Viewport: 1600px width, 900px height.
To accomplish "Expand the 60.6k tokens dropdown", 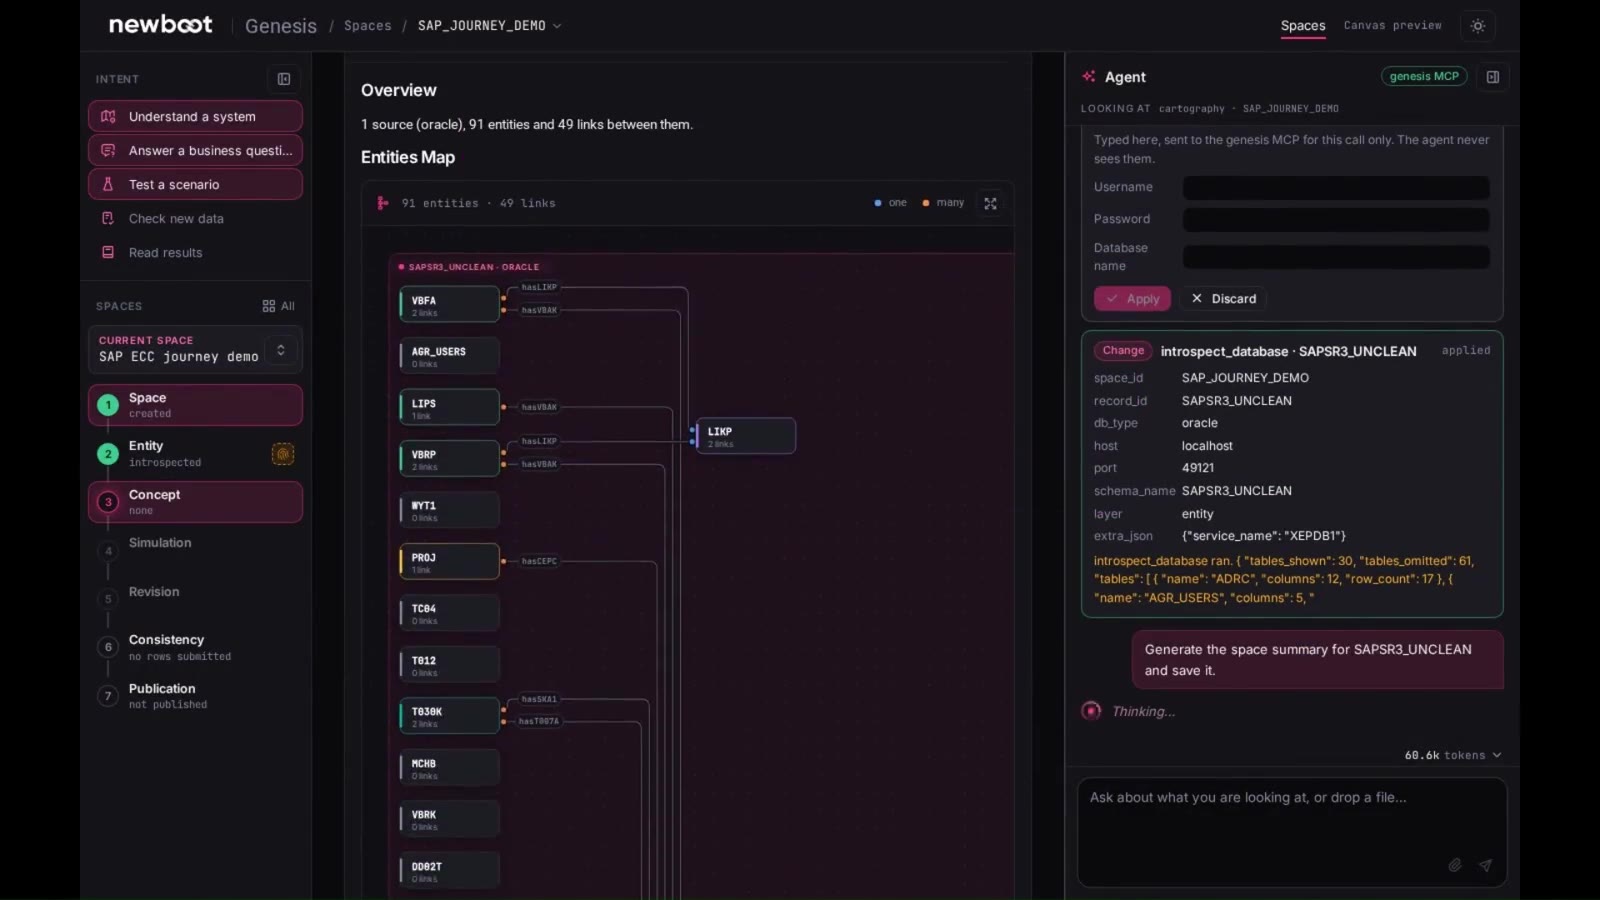I will pos(1452,755).
